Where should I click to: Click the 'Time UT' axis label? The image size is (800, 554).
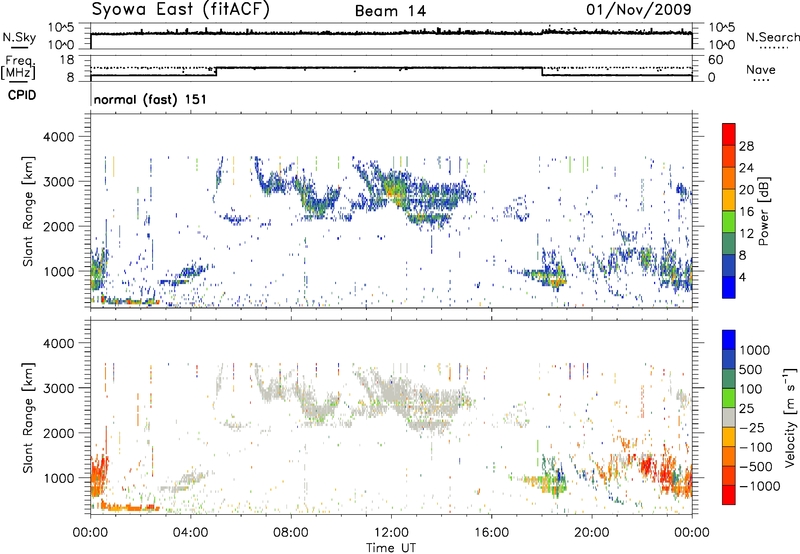(x=391, y=548)
